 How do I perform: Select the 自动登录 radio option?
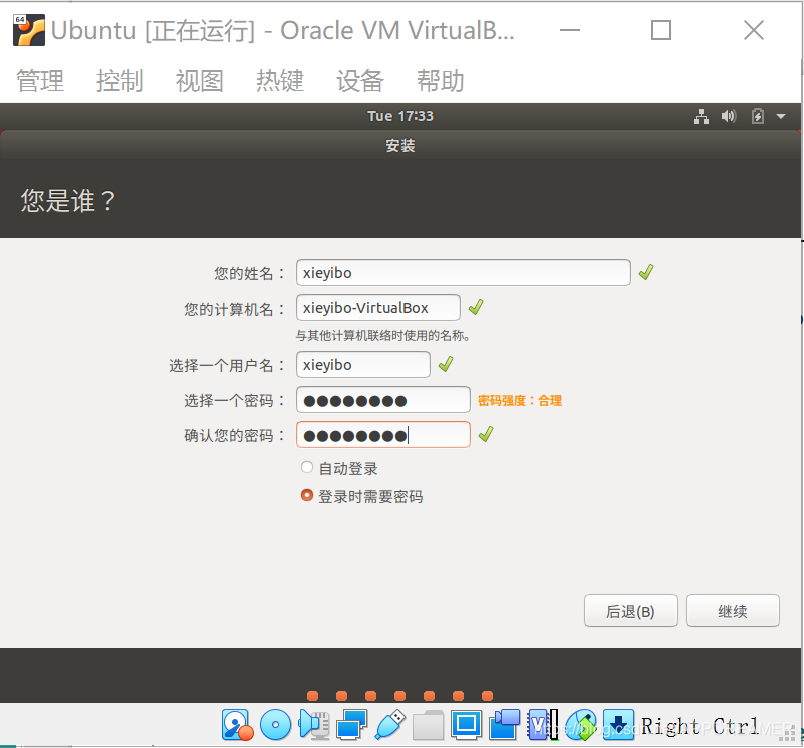point(307,467)
